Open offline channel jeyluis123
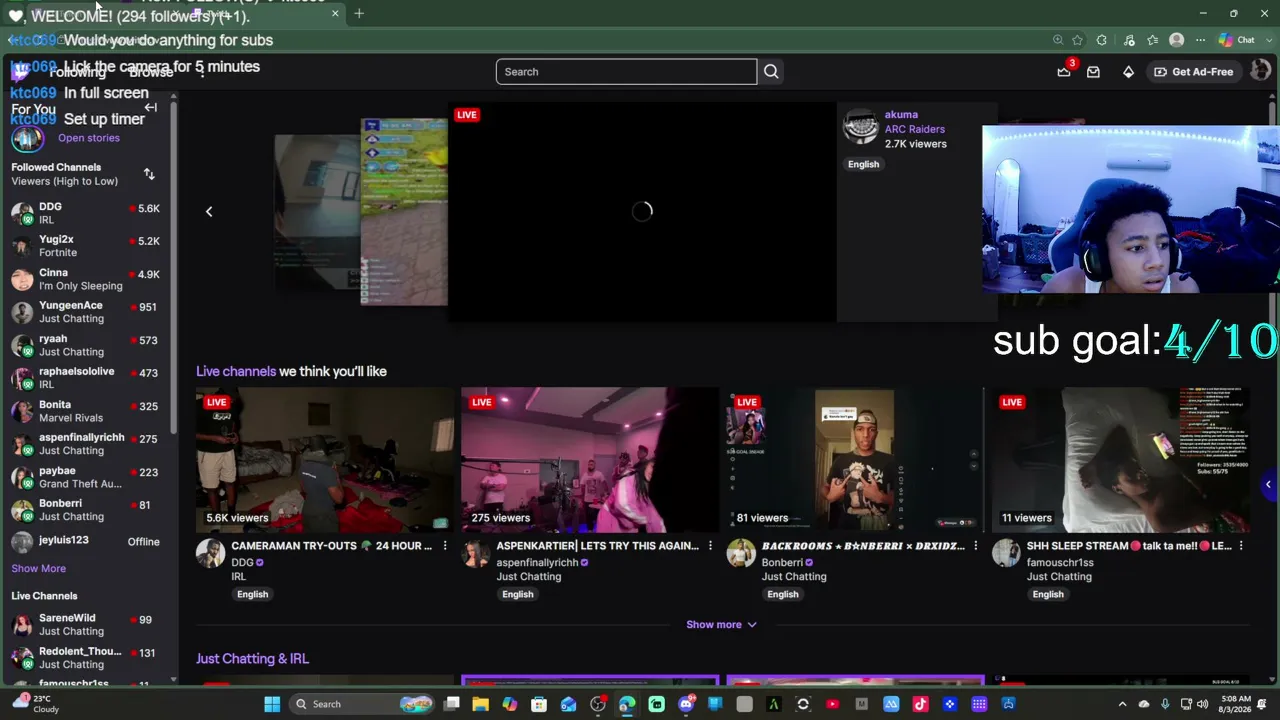Image resolution: width=1280 pixels, height=720 pixels. (x=86, y=542)
